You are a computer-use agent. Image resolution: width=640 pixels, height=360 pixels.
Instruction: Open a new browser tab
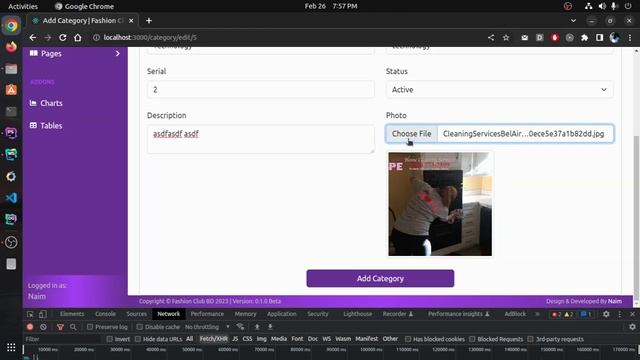click(149, 20)
